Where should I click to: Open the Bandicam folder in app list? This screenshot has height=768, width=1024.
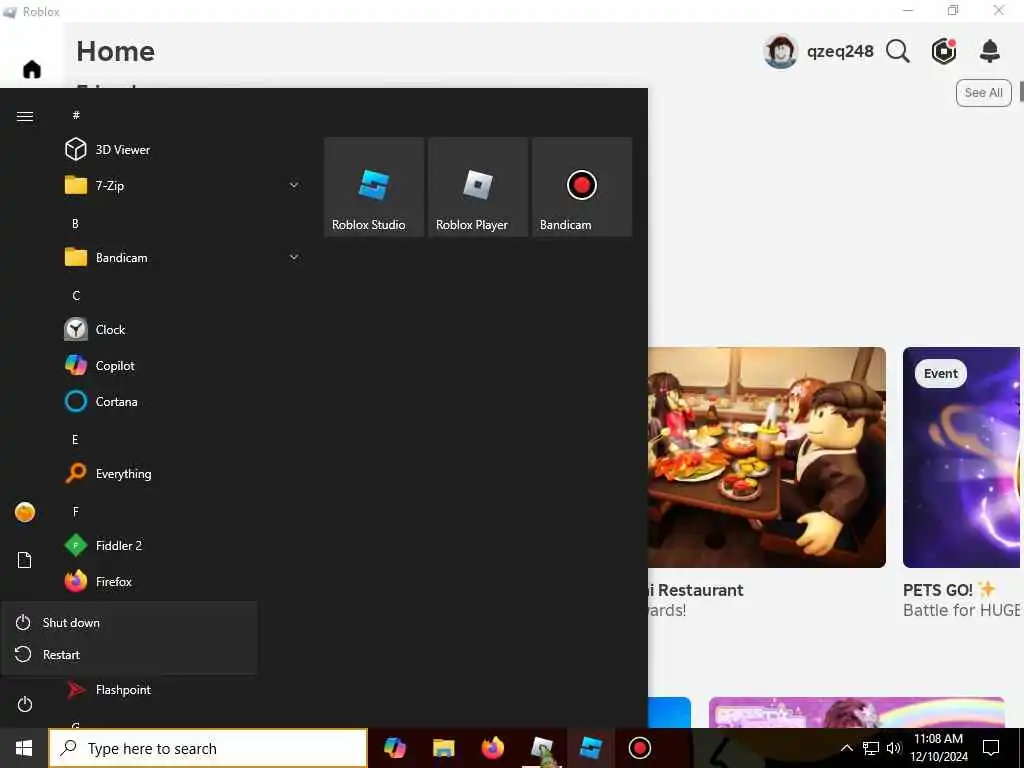point(183,257)
